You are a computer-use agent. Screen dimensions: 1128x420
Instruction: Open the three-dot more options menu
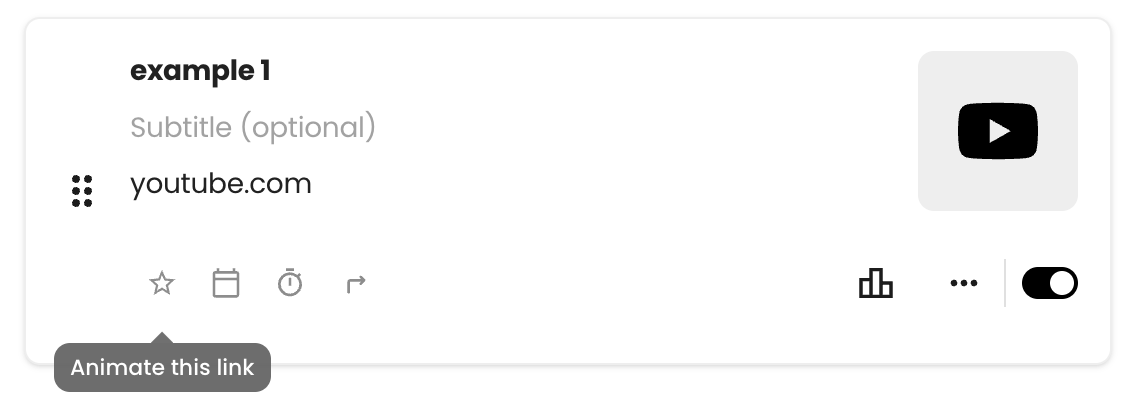click(964, 283)
